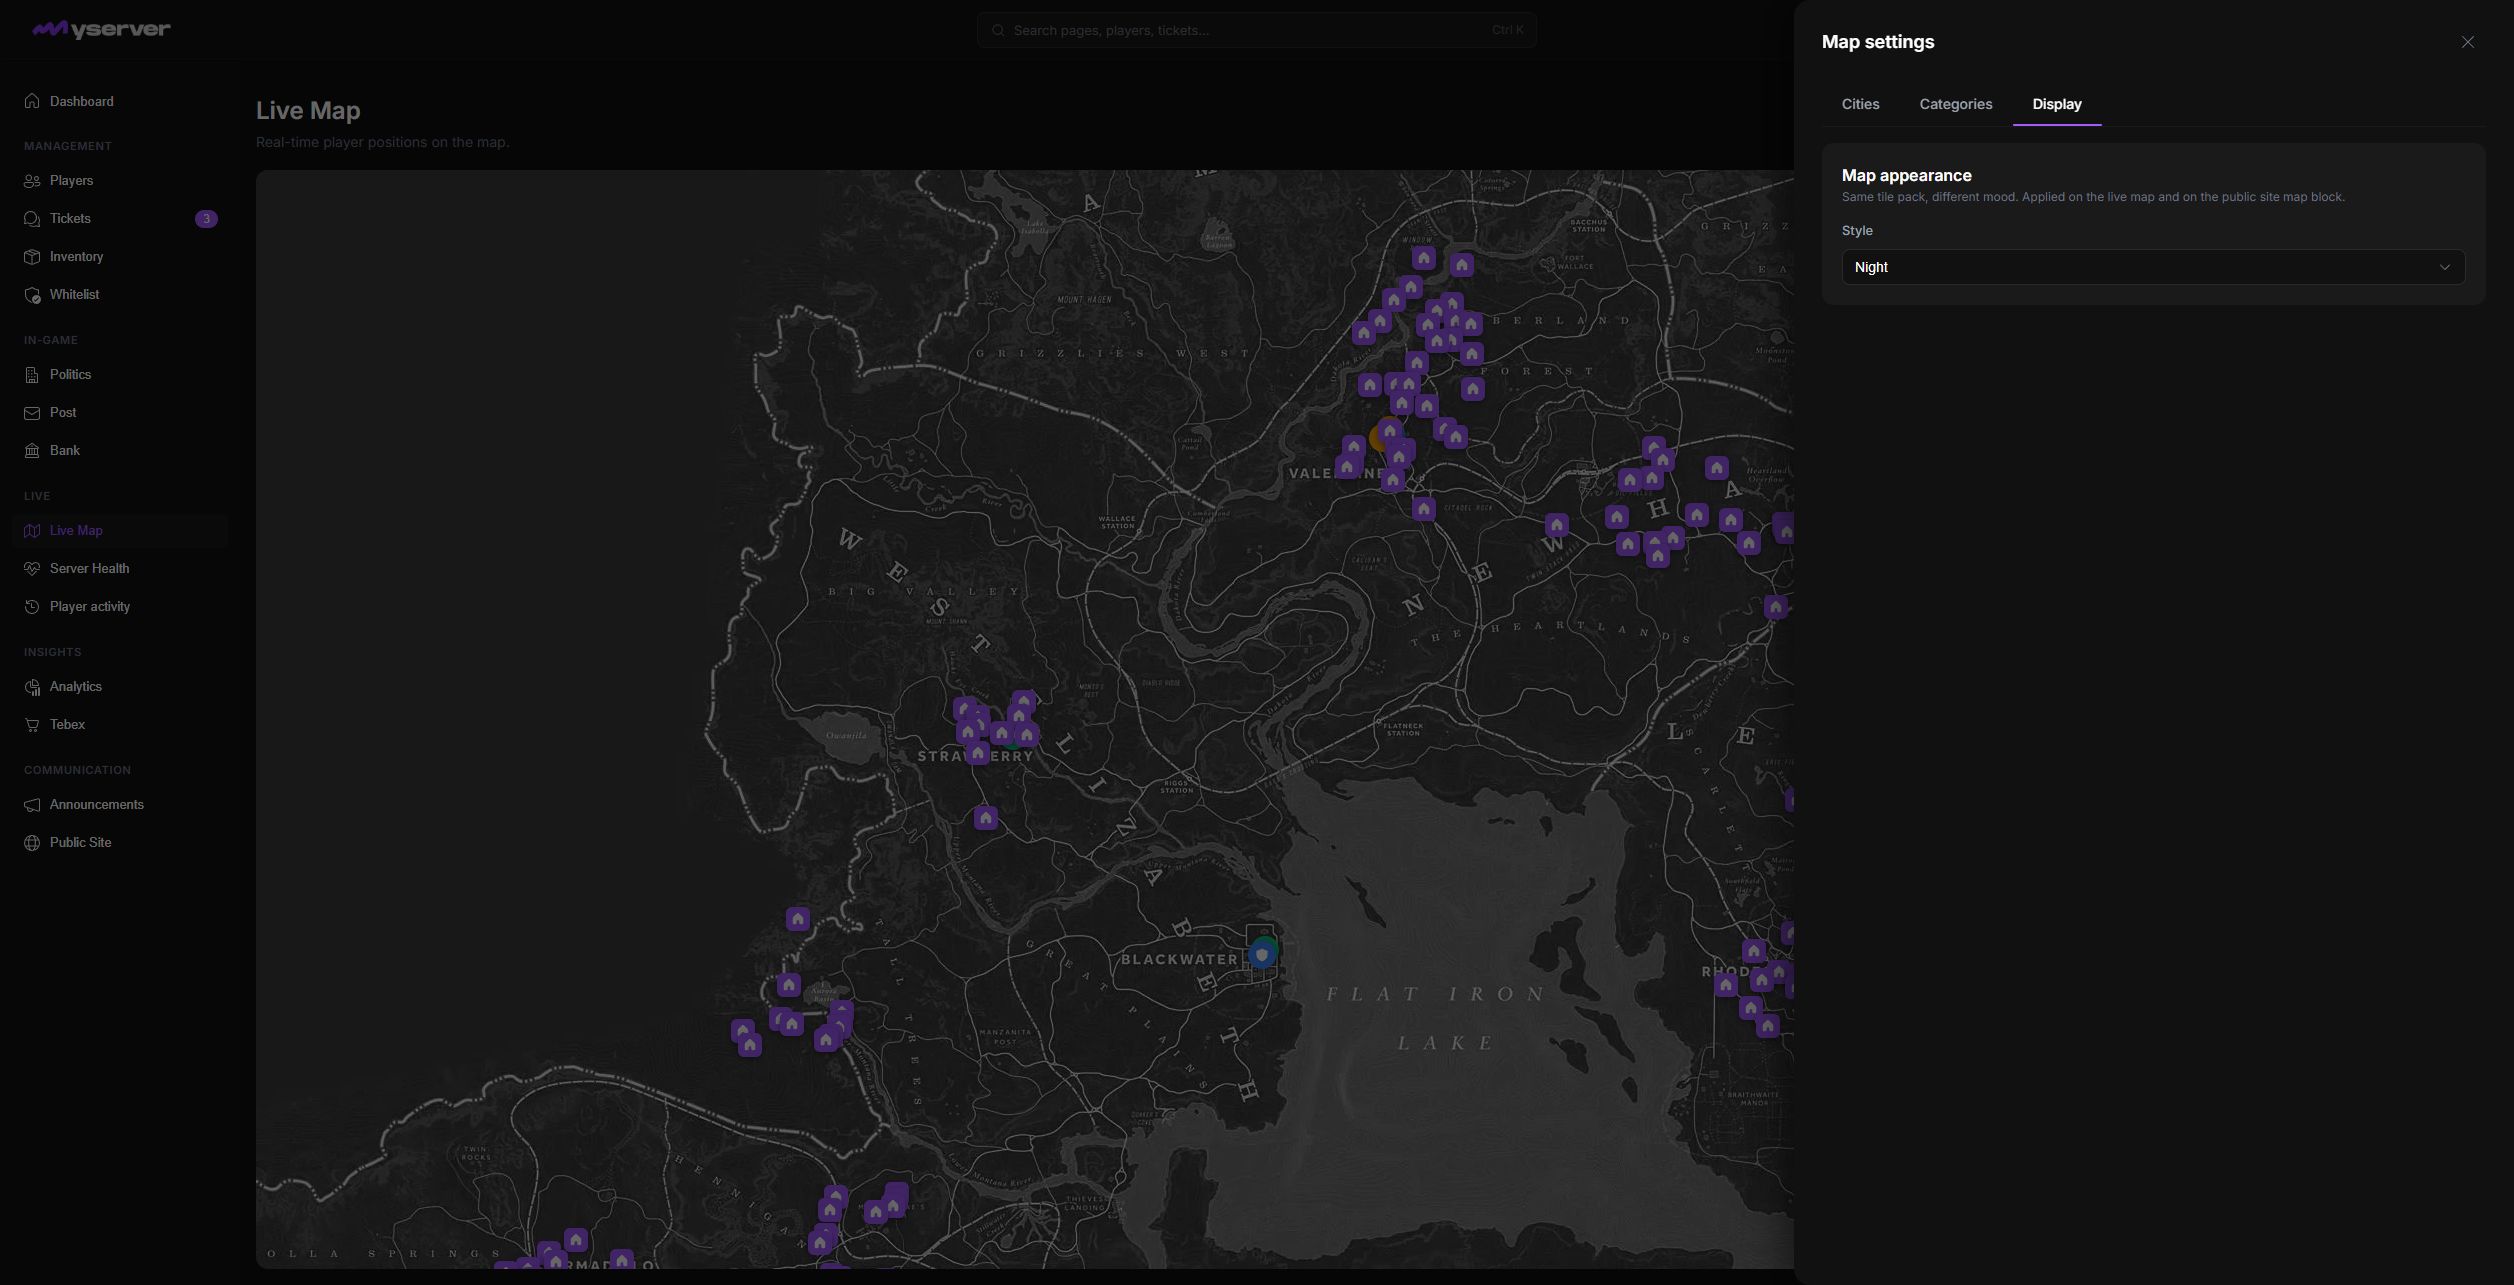Viewport: 2514px width, 1285px height.
Task: Click the myserver logo
Action: tap(101, 29)
